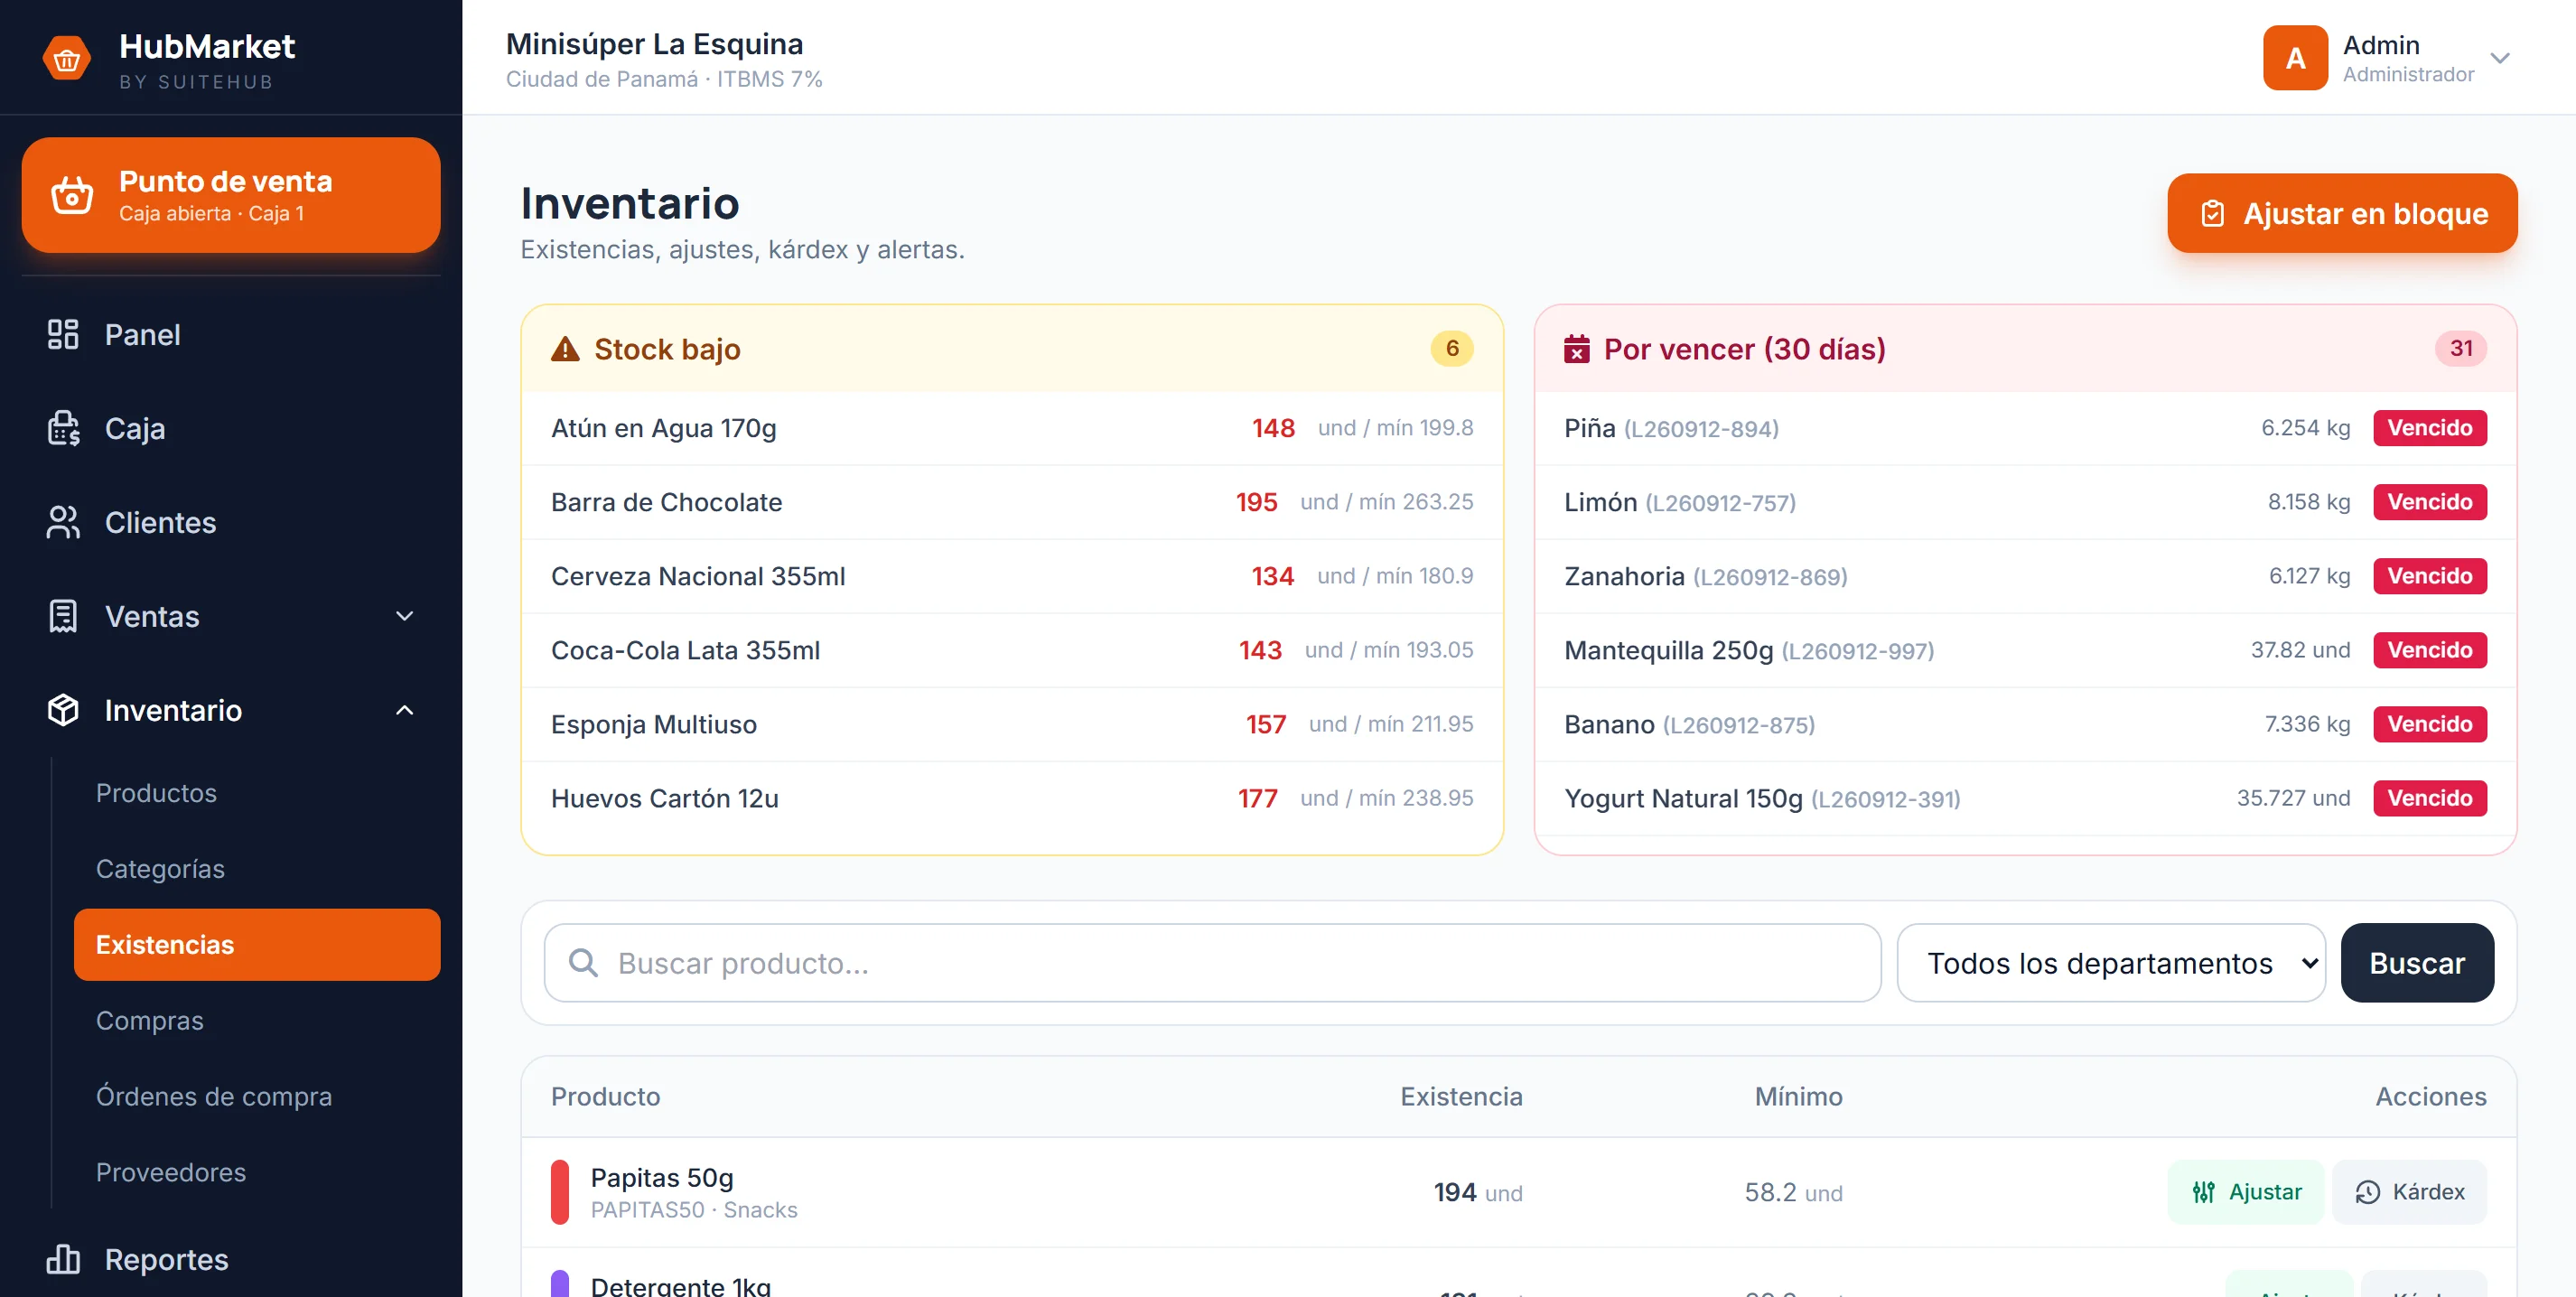The height and width of the screenshot is (1297, 2576).
Task: Click Yogurt Natural 150g lot entry
Action: click(x=2025, y=798)
